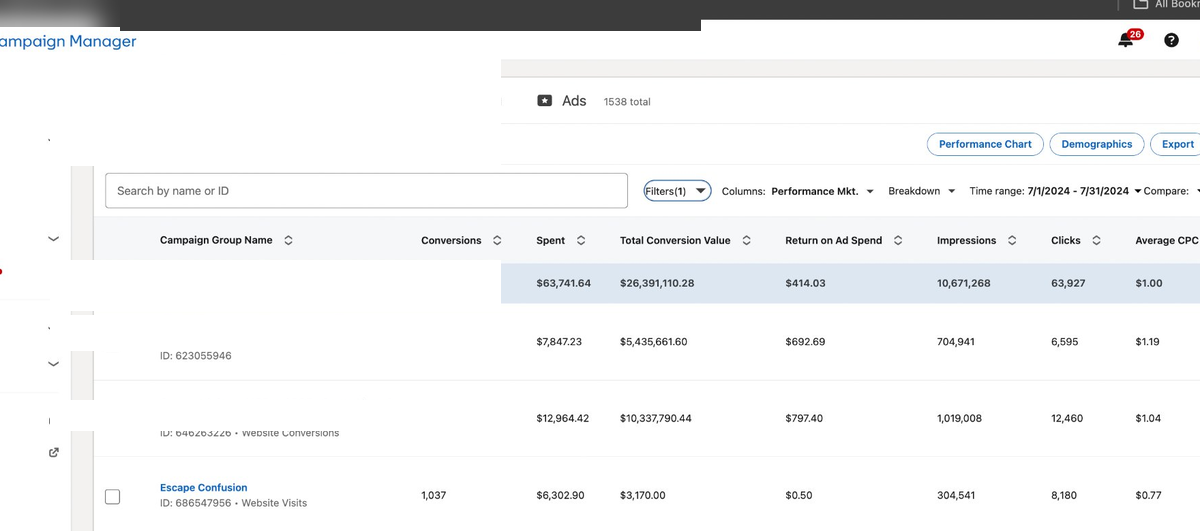This screenshot has height=531, width=1200.
Task: Click clicks value 12,460
Action: tap(1067, 419)
